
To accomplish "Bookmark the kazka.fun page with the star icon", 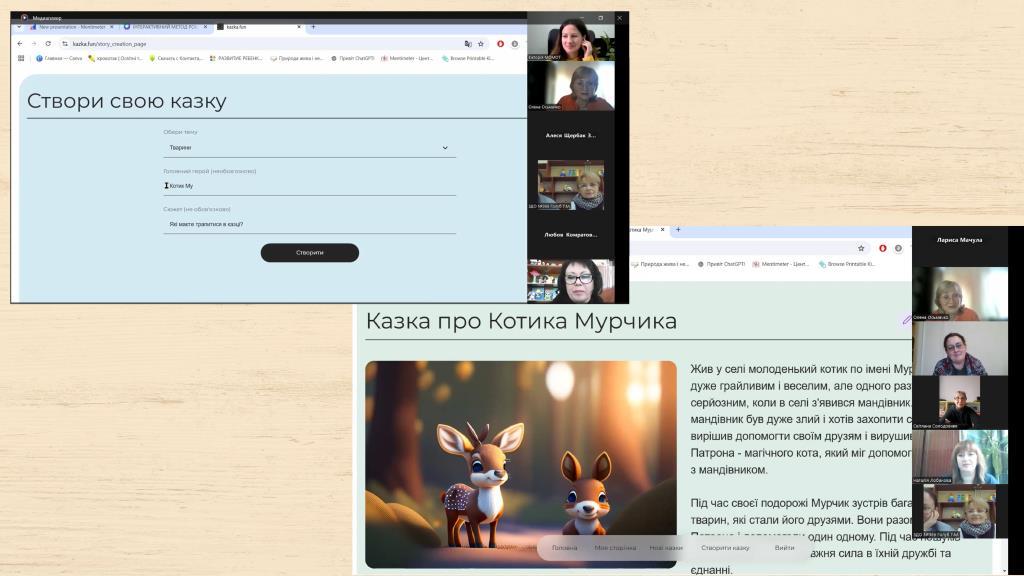I will 481,44.
